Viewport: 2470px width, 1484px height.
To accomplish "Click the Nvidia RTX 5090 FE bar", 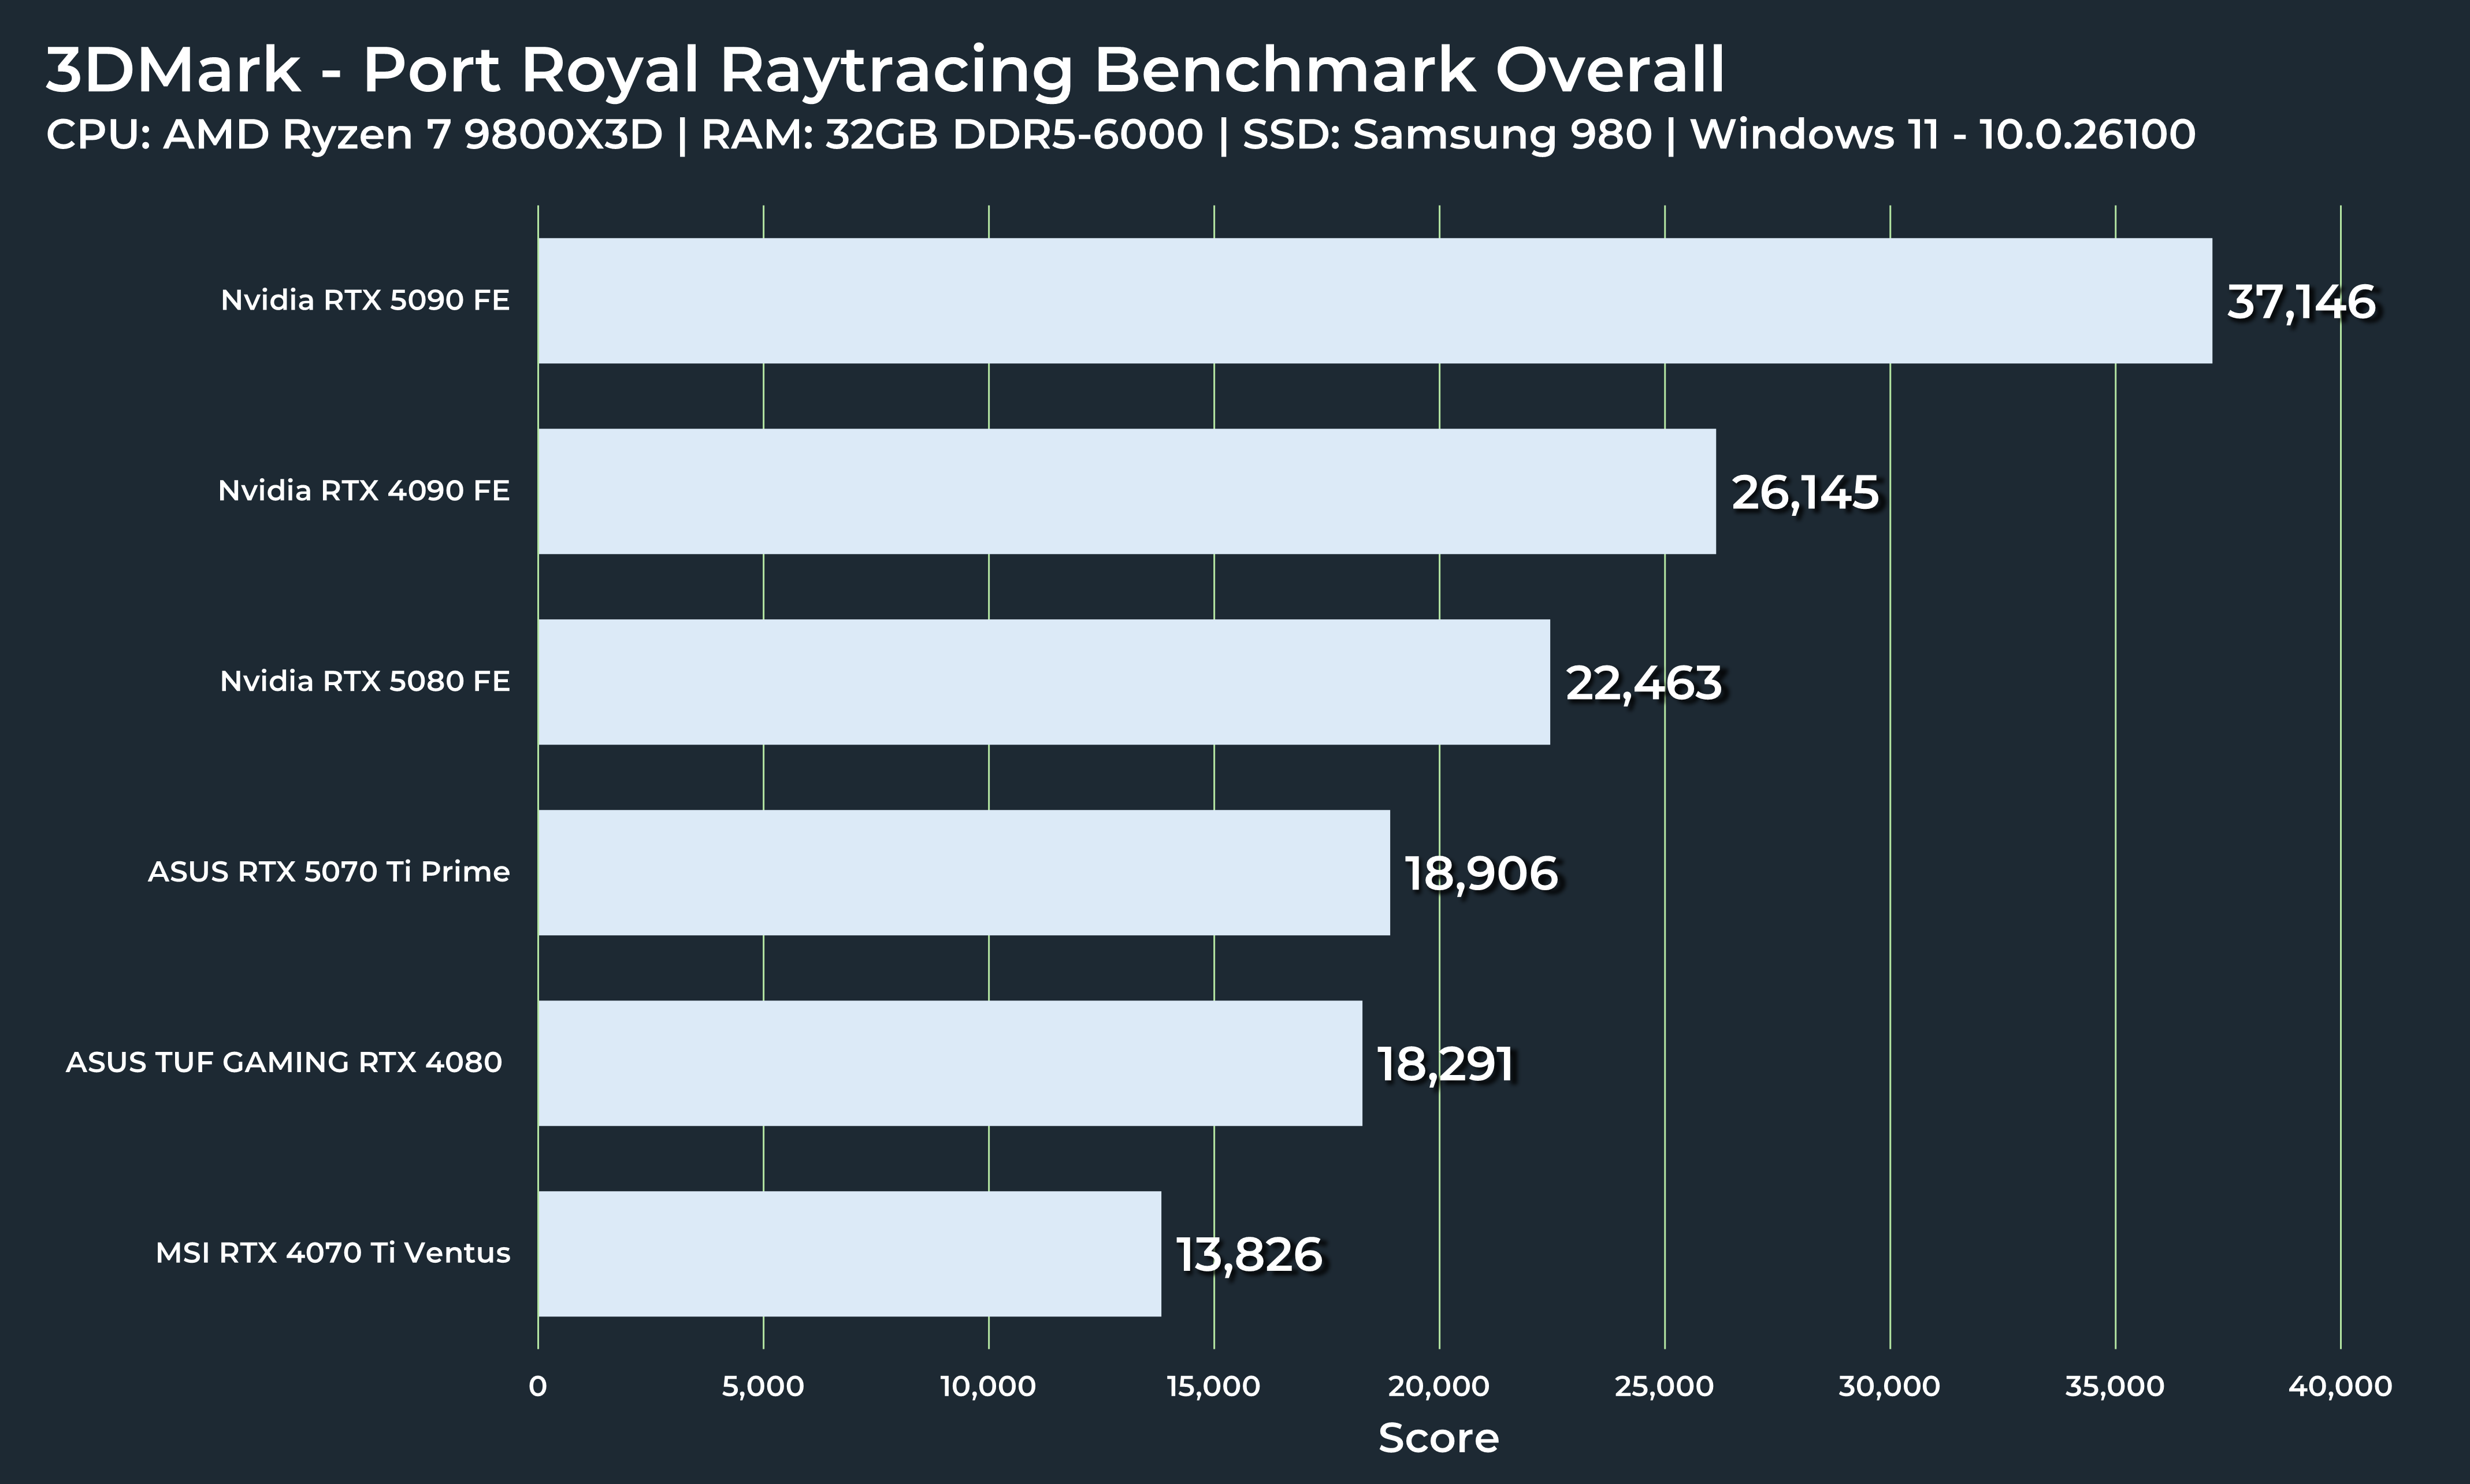I will point(1374,300).
